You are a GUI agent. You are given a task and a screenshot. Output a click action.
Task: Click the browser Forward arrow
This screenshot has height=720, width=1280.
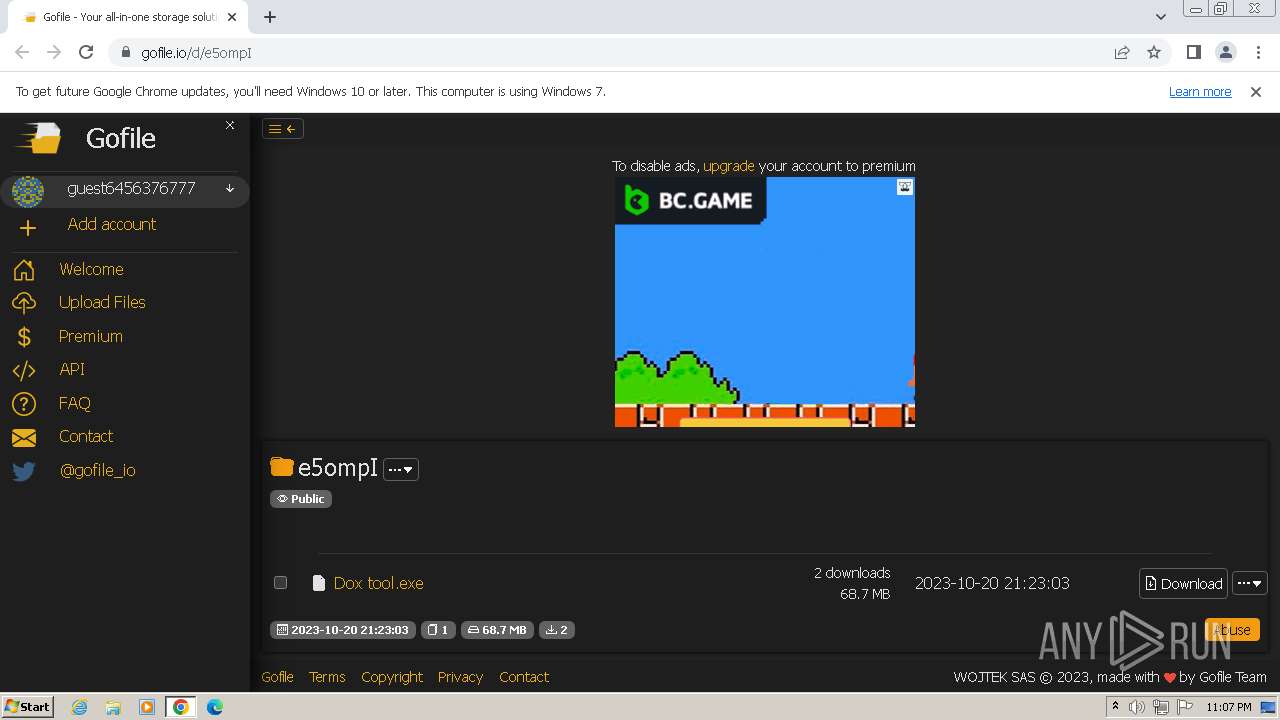(54, 52)
